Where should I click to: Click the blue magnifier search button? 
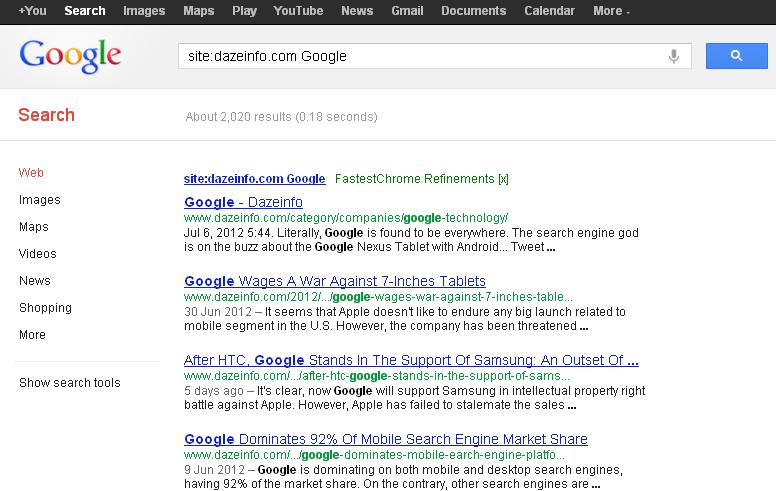click(x=736, y=56)
